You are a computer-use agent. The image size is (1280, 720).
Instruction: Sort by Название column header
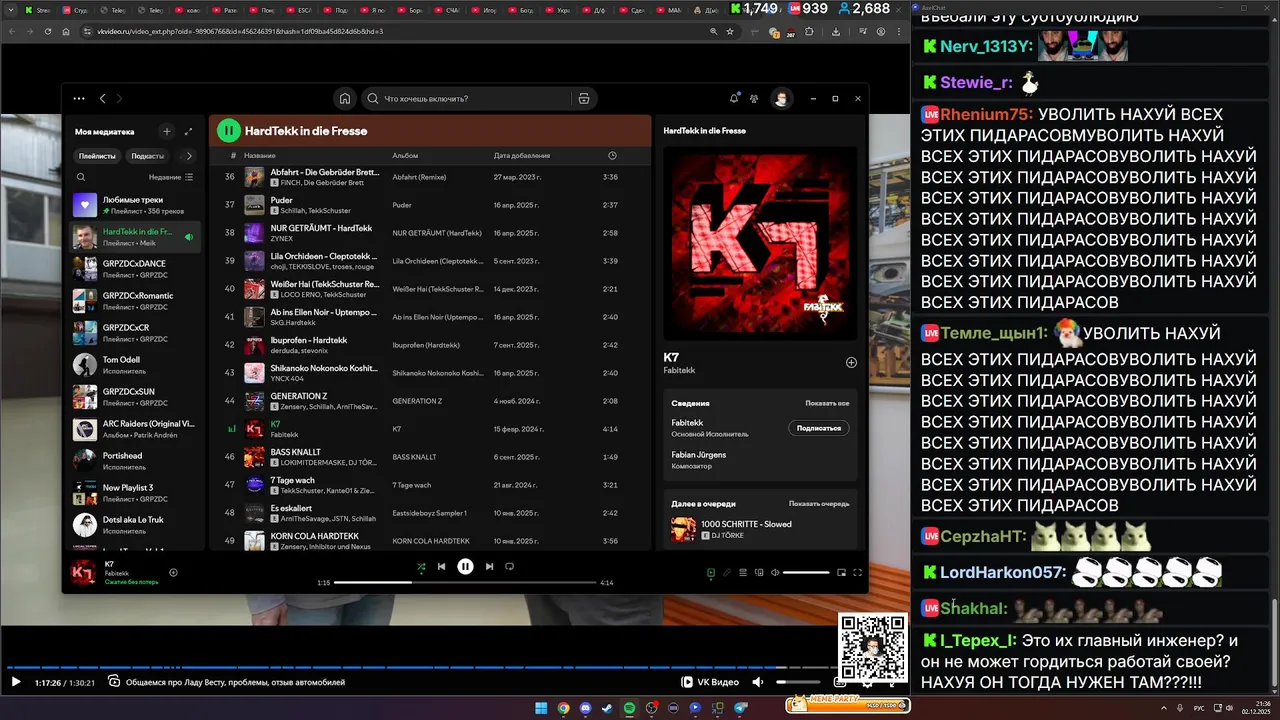260,155
